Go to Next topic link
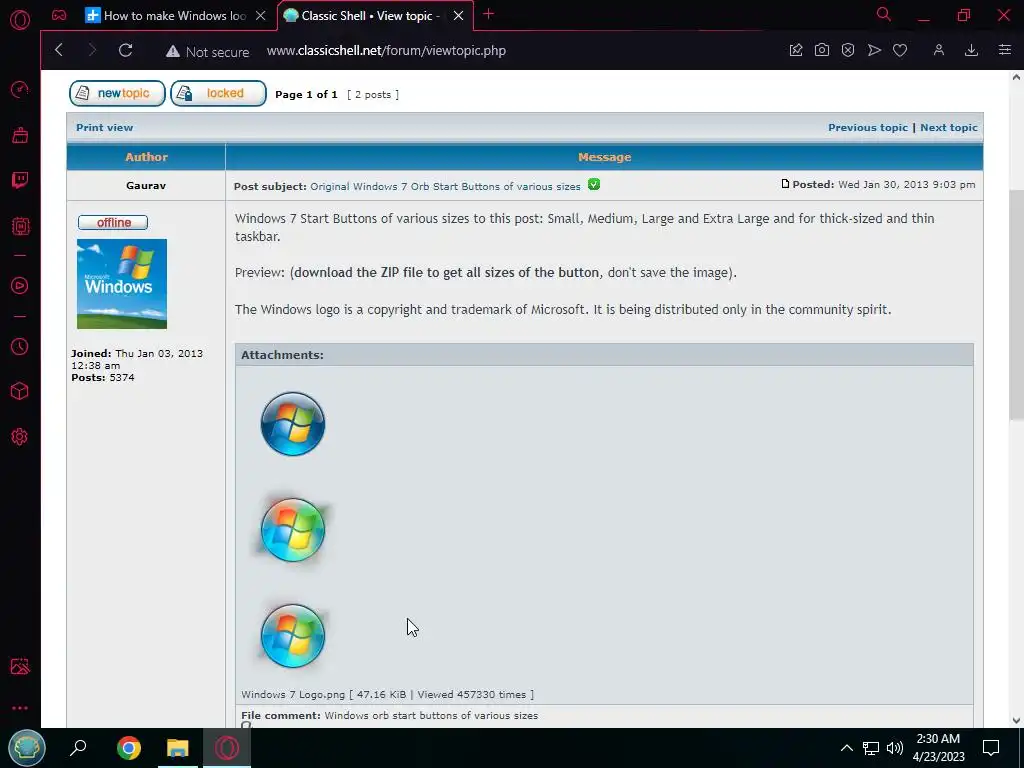Image resolution: width=1024 pixels, height=768 pixels. tap(949, 127)
